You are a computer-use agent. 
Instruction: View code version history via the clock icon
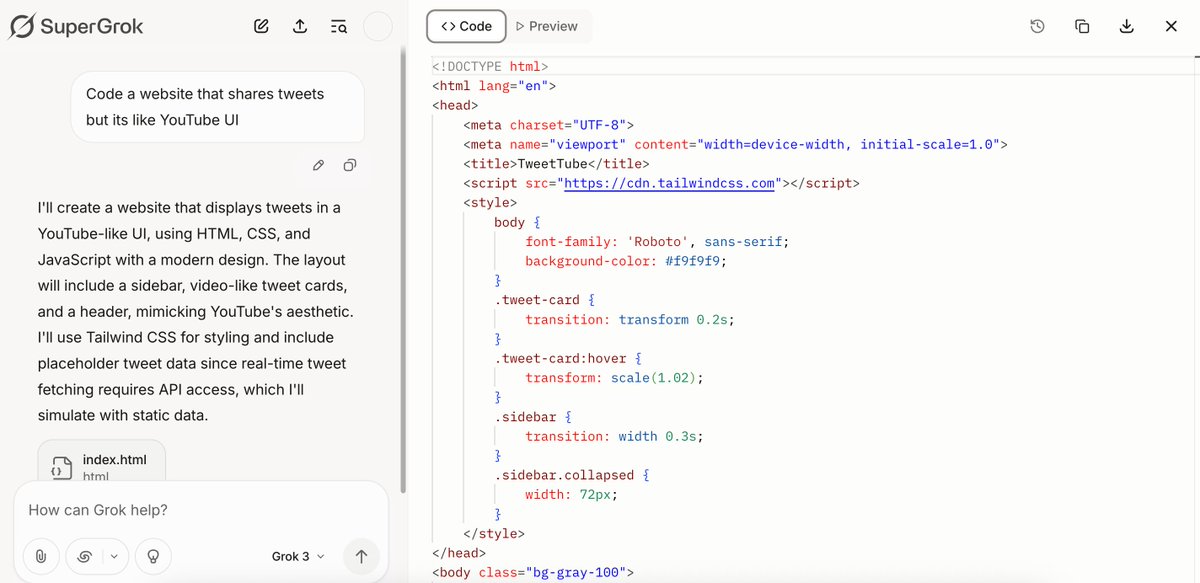tap(1037, 26)
